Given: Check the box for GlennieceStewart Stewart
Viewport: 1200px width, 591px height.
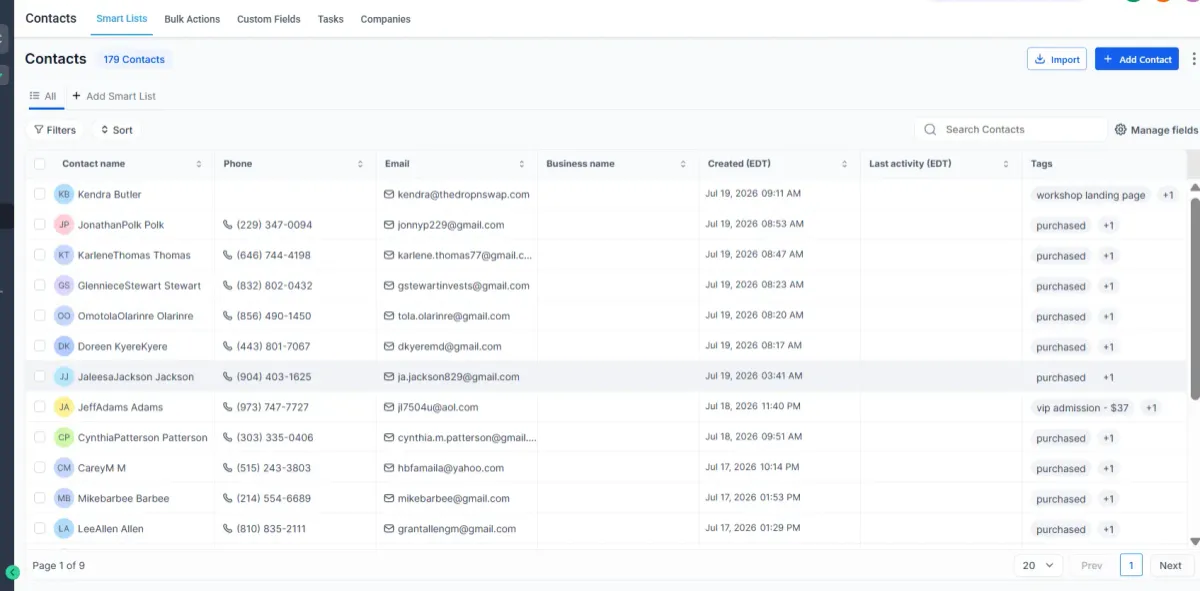Looking at the screenshot, I should click(x=40, y=285).
